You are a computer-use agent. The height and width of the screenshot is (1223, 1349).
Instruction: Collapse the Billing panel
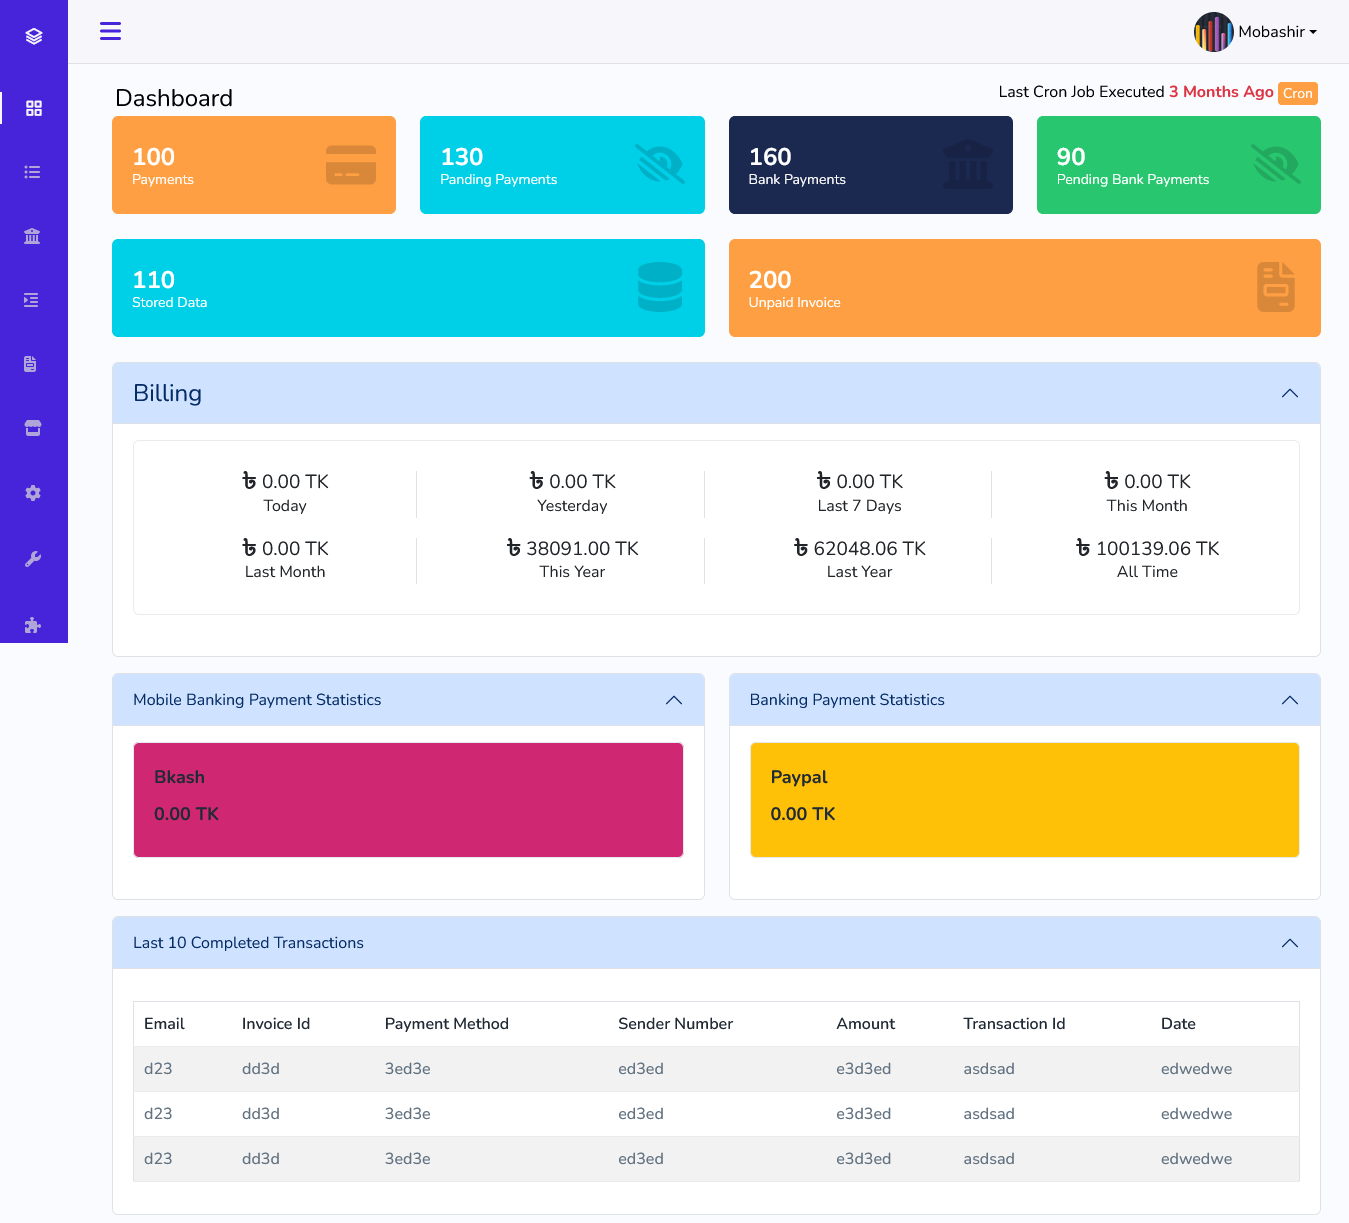pos(1289,393)
